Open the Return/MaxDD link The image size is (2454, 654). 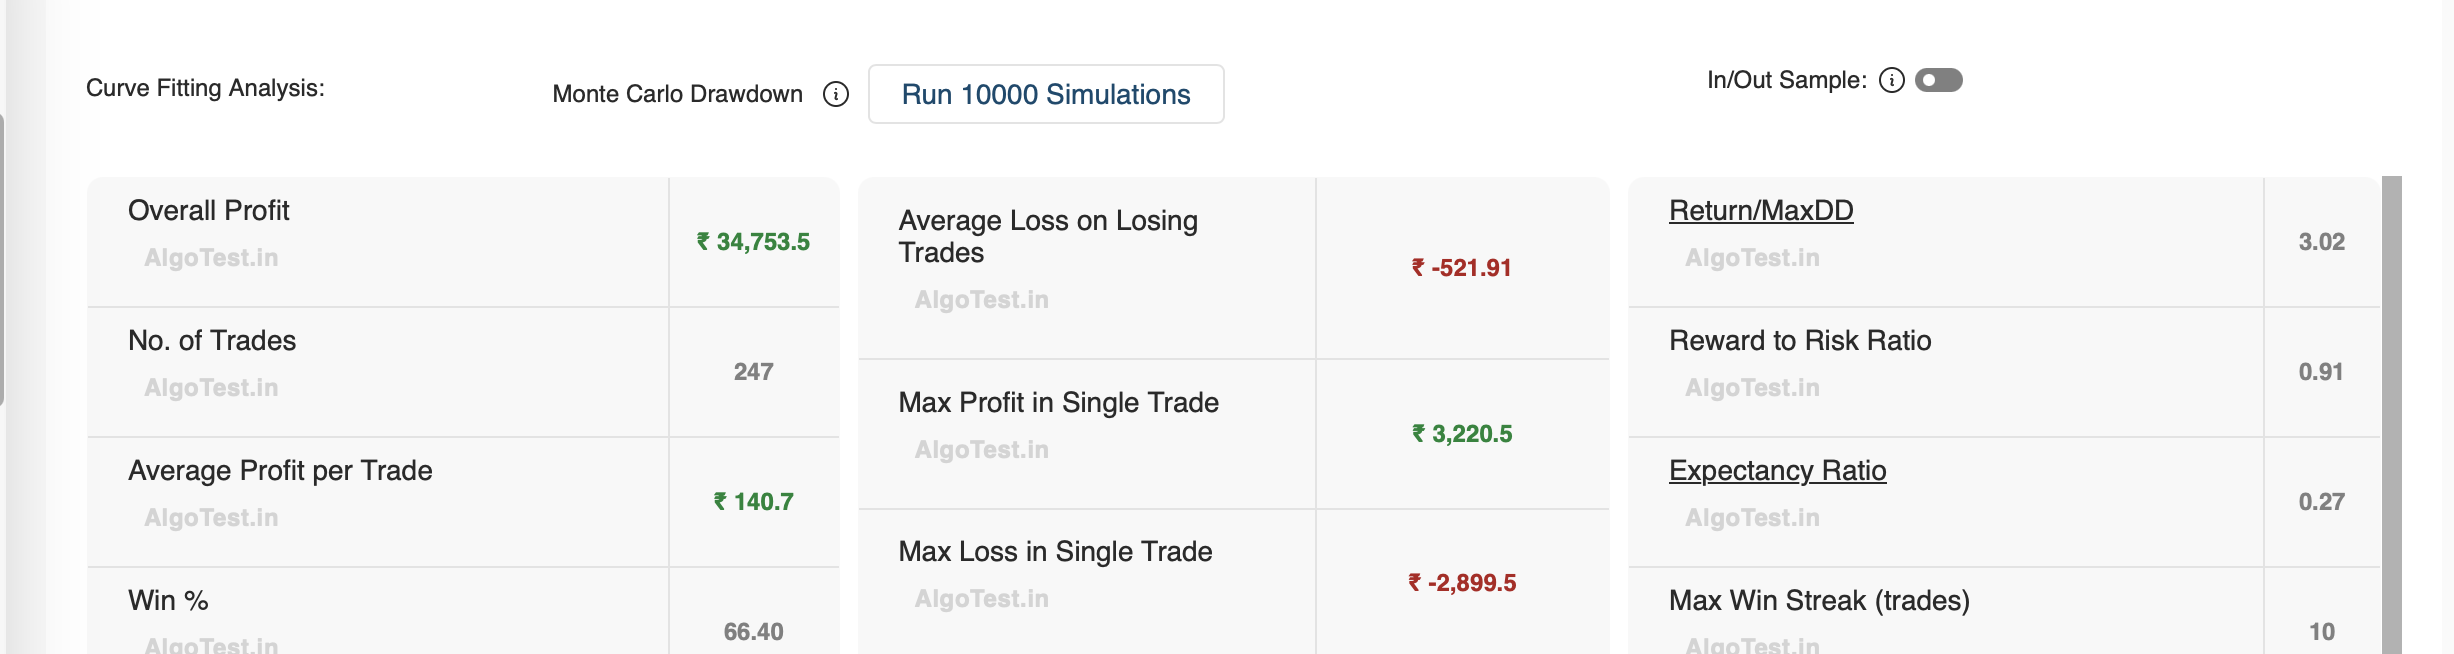pyautogui.click(x=1760, y=211)
